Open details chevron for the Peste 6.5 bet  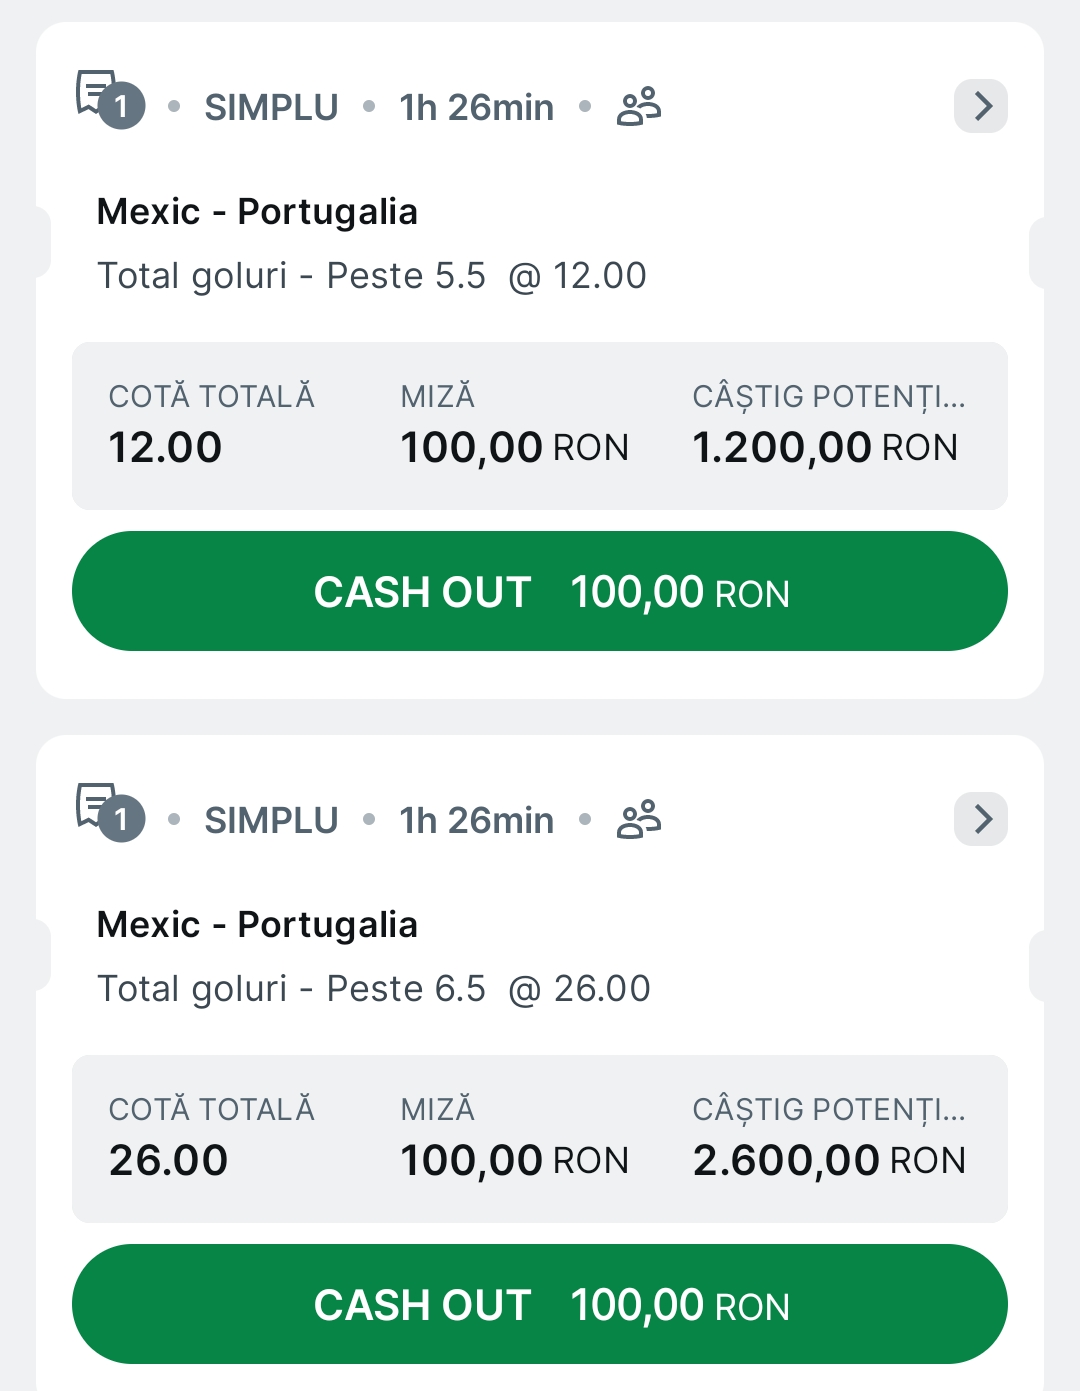pos(981,819)
